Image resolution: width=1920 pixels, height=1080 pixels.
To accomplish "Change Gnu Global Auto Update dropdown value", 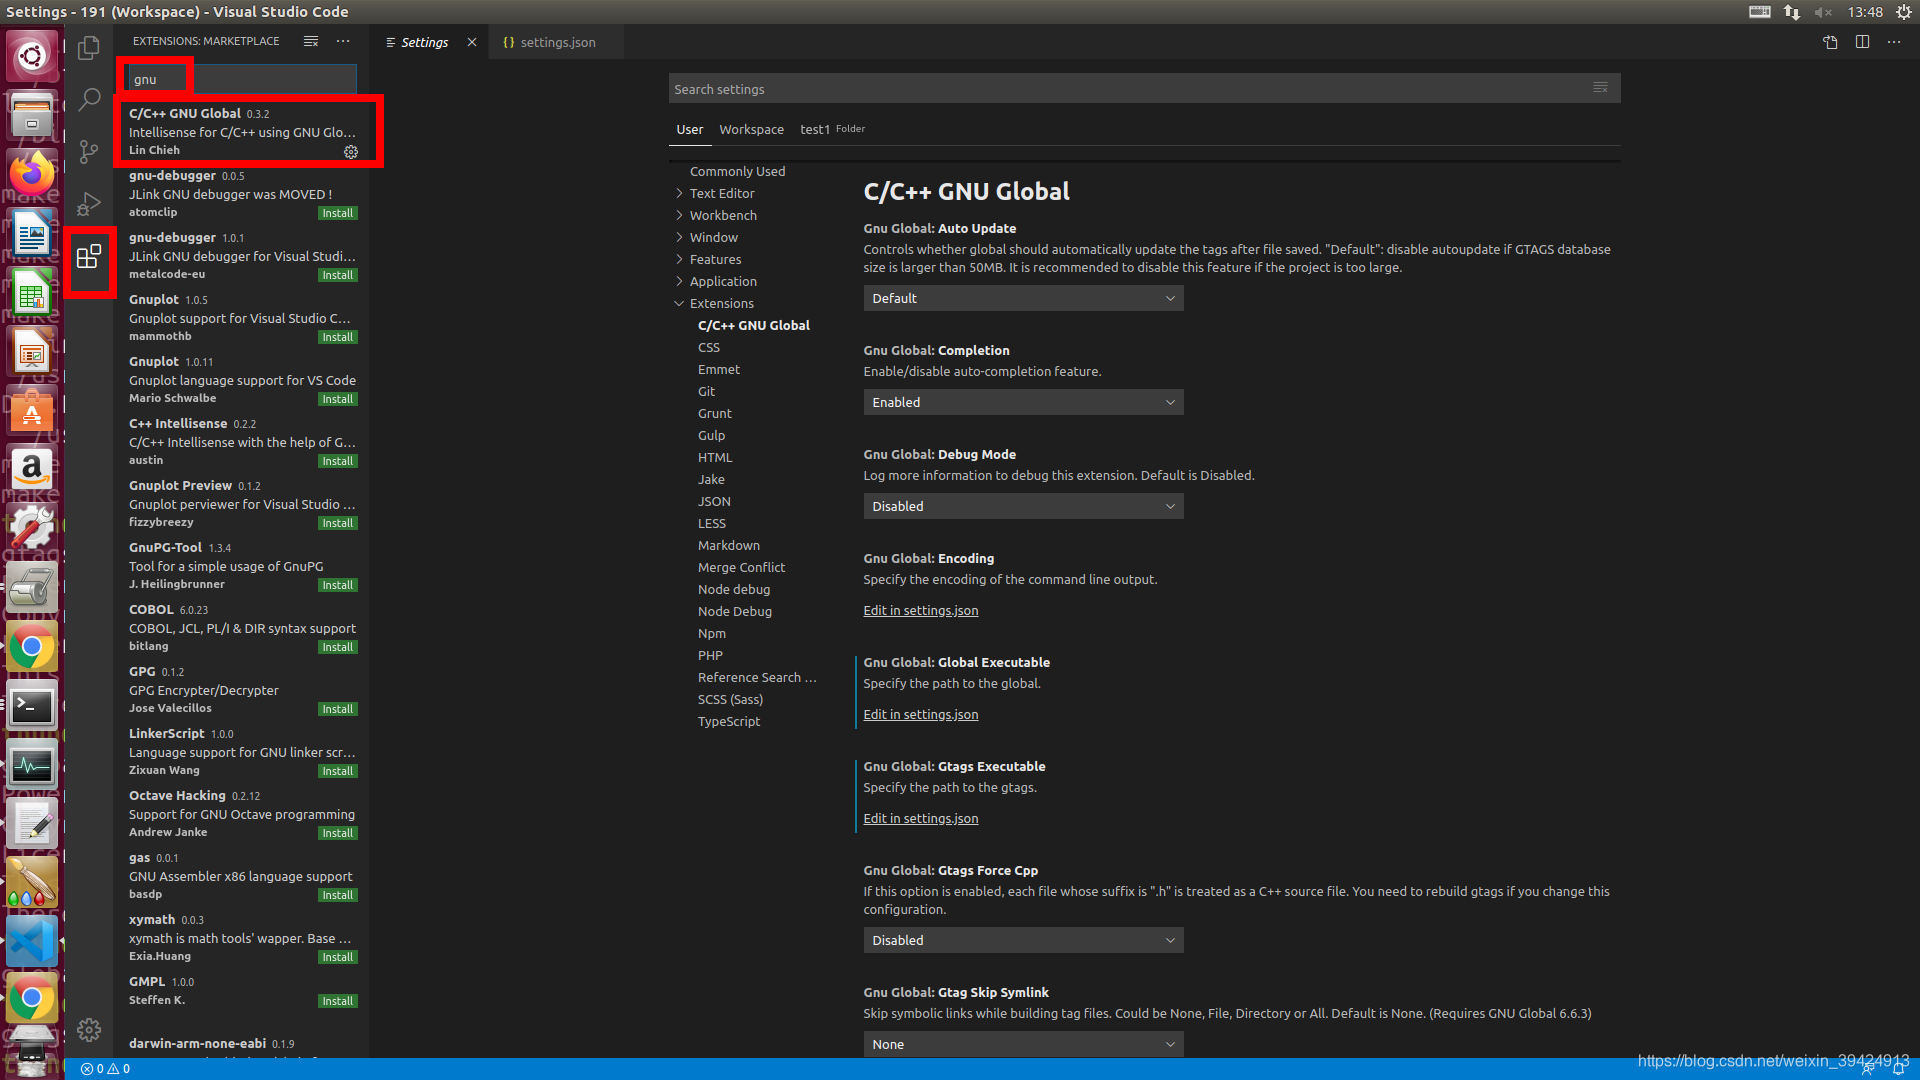I will [1022, 298].
